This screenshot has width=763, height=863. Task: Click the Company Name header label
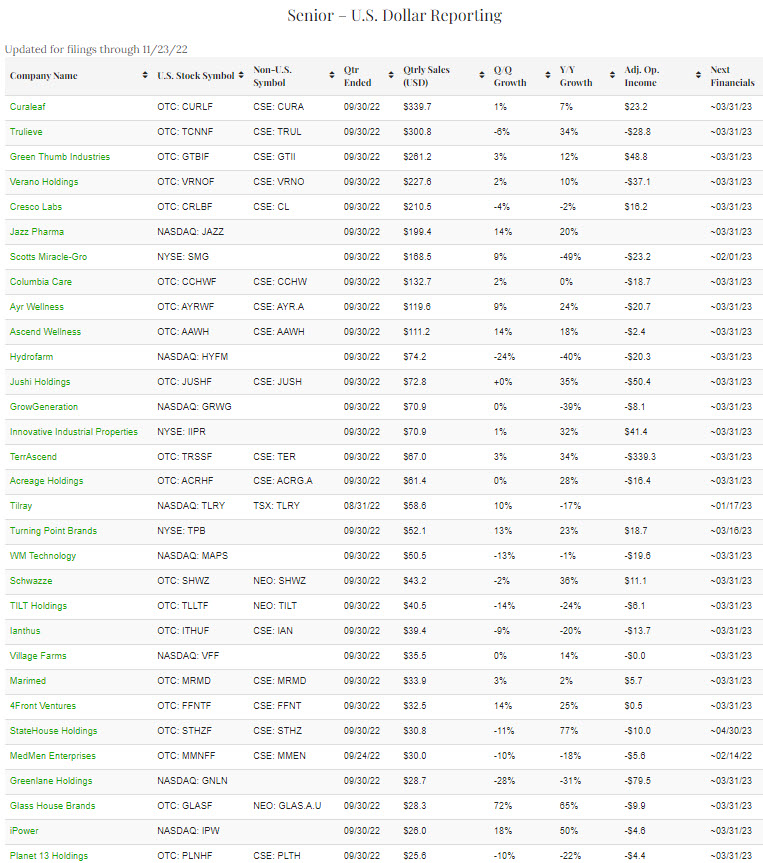[44, 76]
